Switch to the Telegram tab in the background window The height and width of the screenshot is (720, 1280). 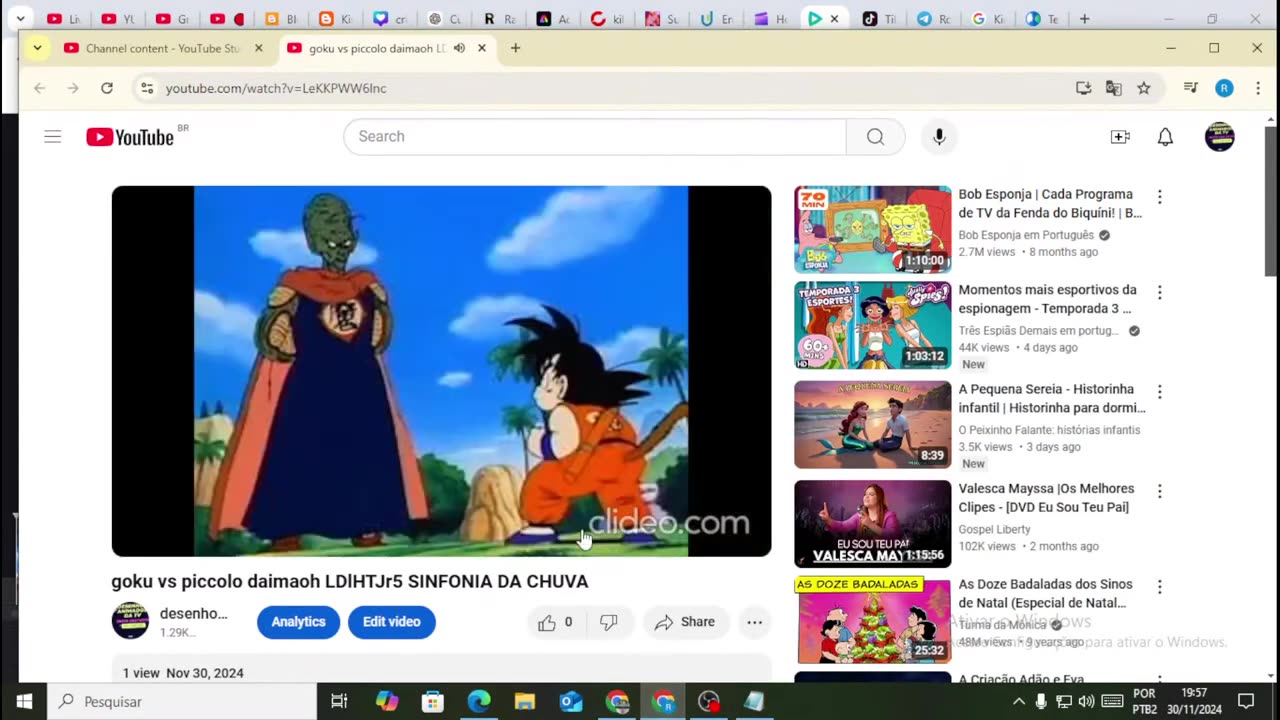pyautogui.click(x=933, y=19)
